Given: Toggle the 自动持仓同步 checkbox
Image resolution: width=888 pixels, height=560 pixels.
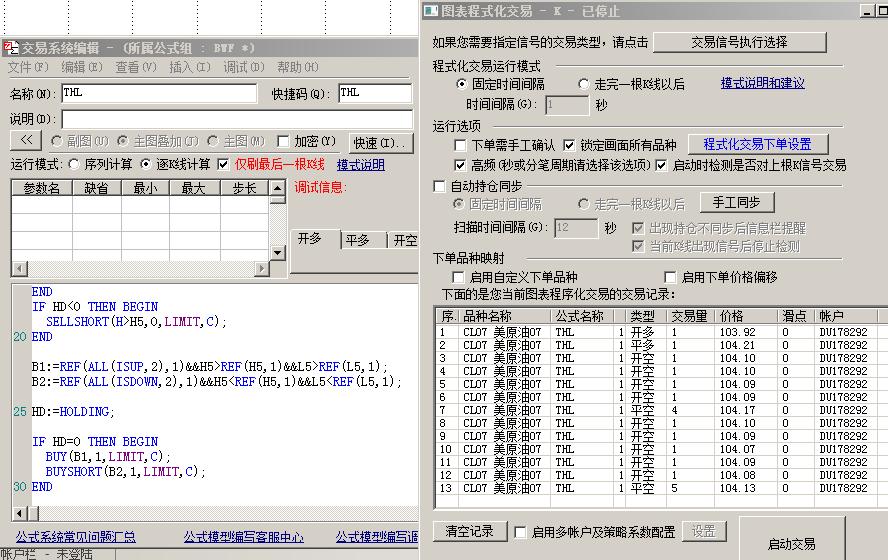Looking at the screenshot, I should (440, 186).
